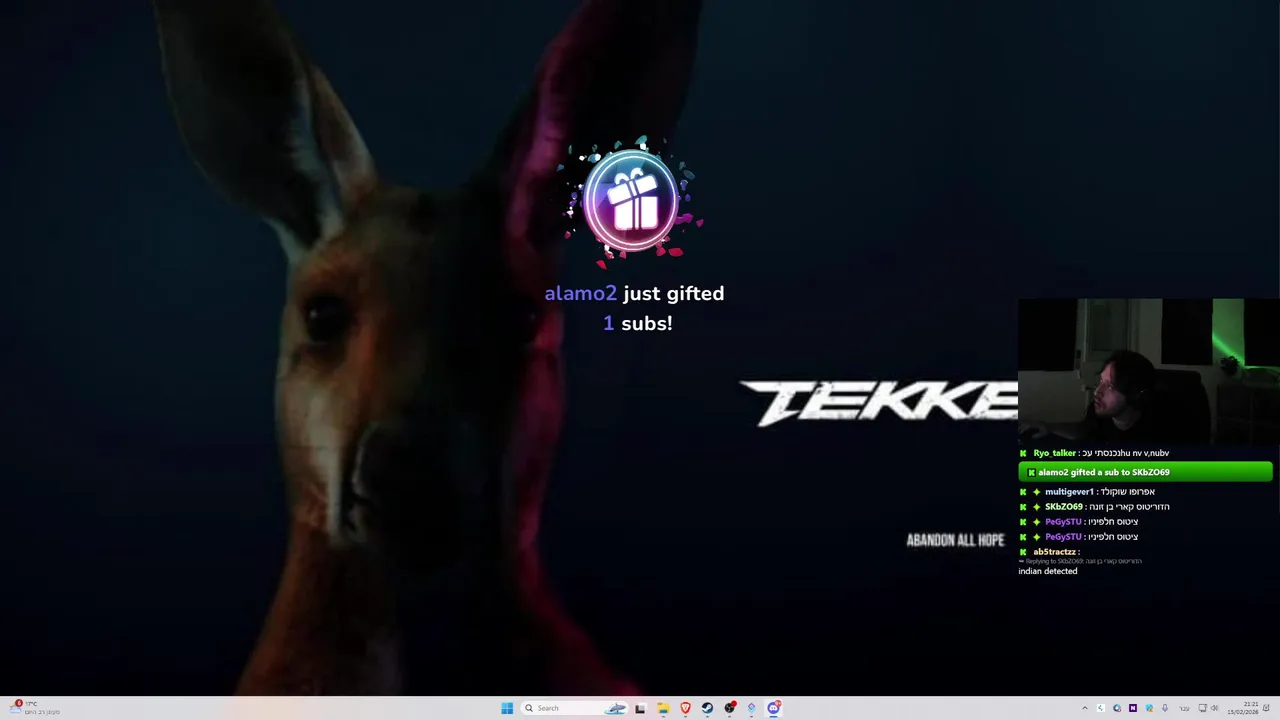Open OBS Studio from the taskbar
This screenshot has height=720, width=1280.
[x=730, y=708]
